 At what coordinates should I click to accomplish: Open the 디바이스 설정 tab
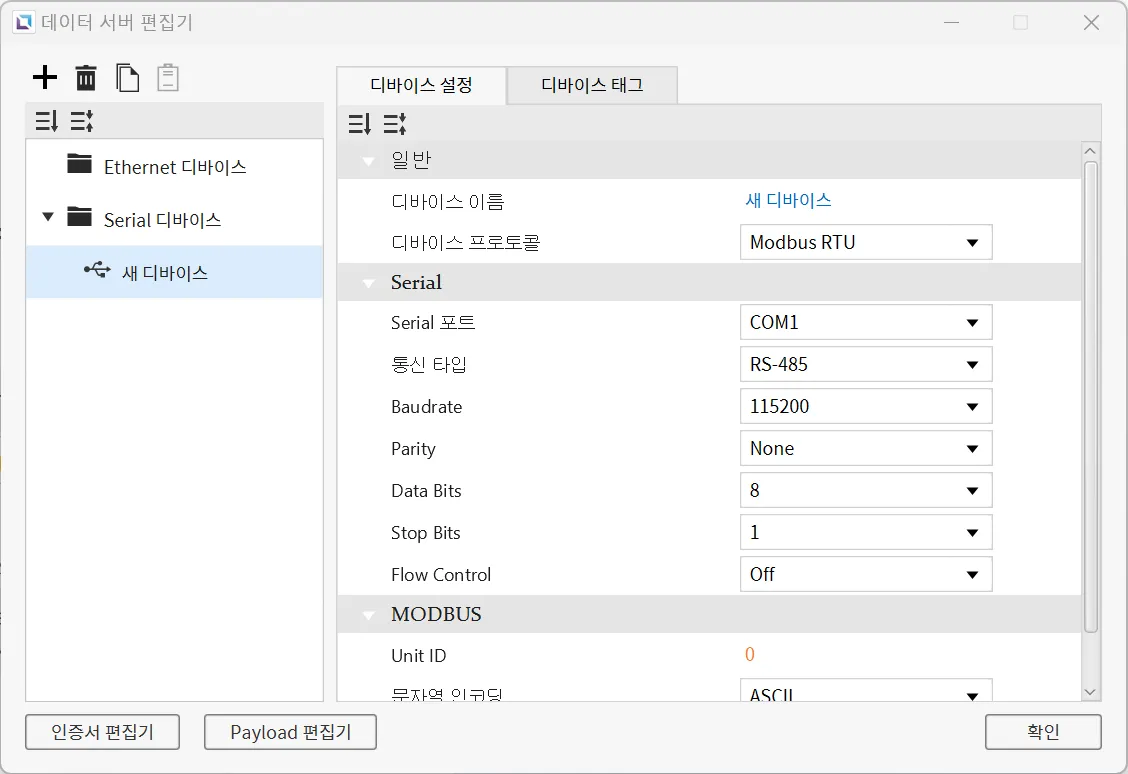point(421,86)
